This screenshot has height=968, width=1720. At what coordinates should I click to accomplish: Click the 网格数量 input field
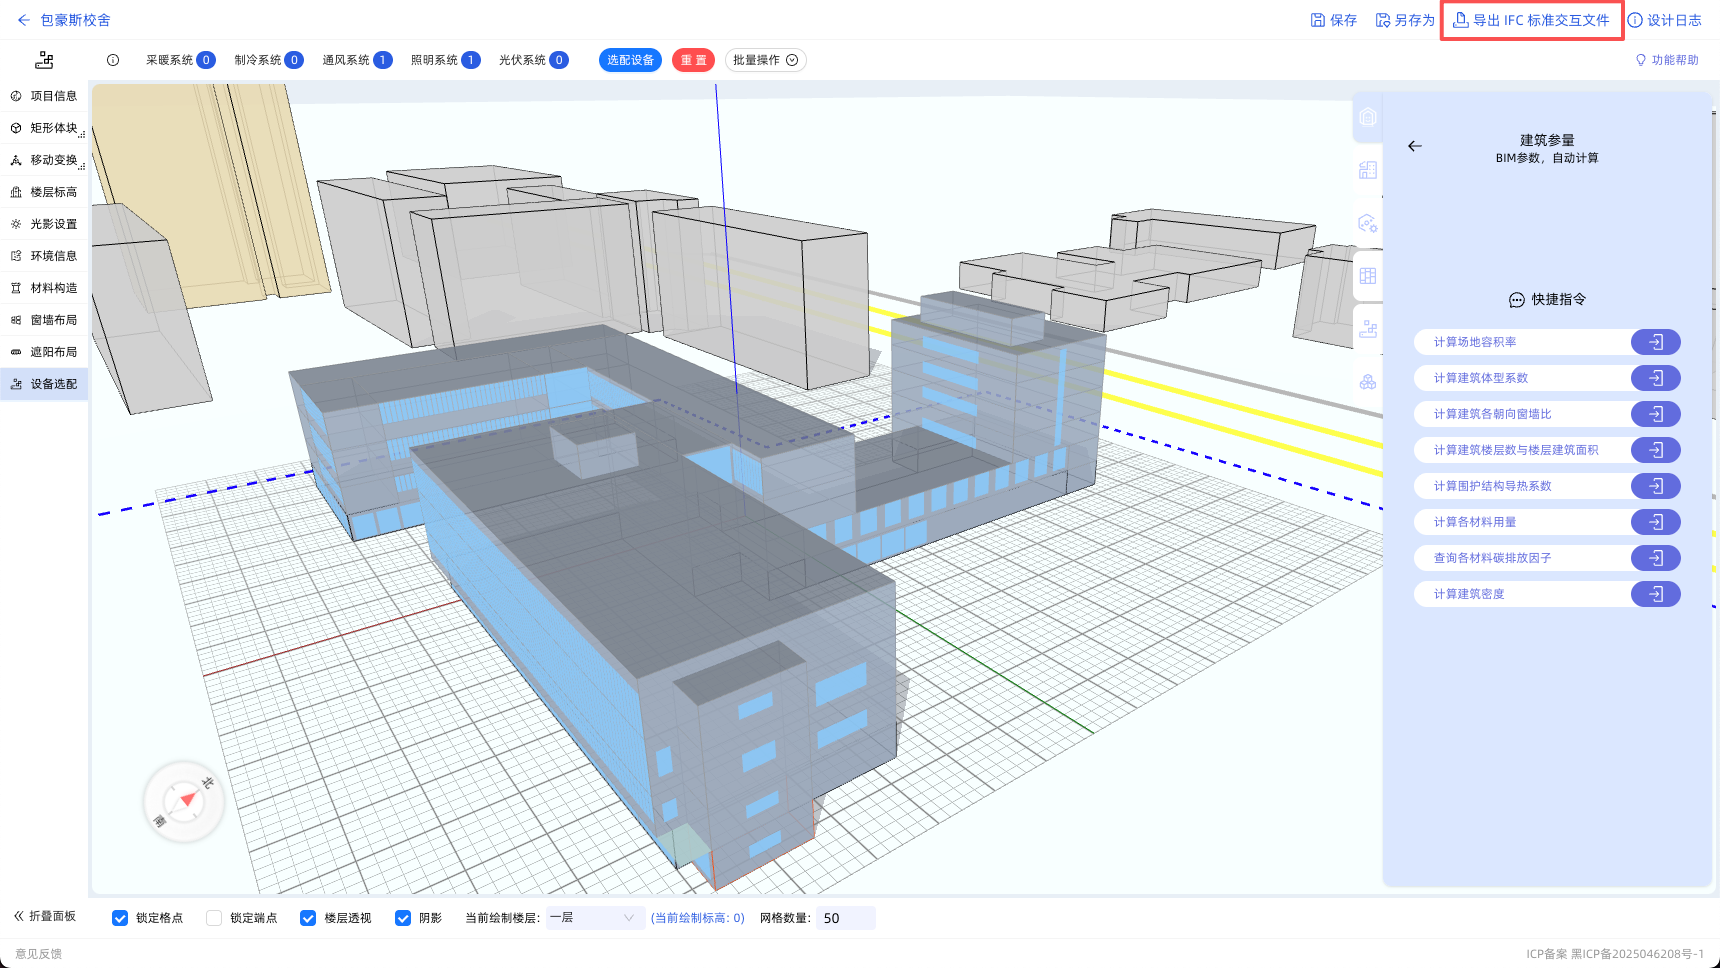pos(845,918)
